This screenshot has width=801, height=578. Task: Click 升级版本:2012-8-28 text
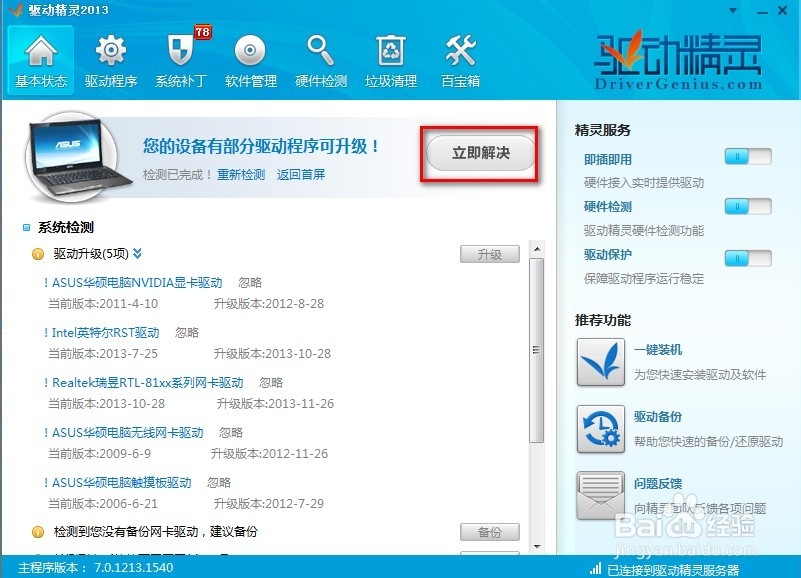pyautogui.click(x=269, y=304)
